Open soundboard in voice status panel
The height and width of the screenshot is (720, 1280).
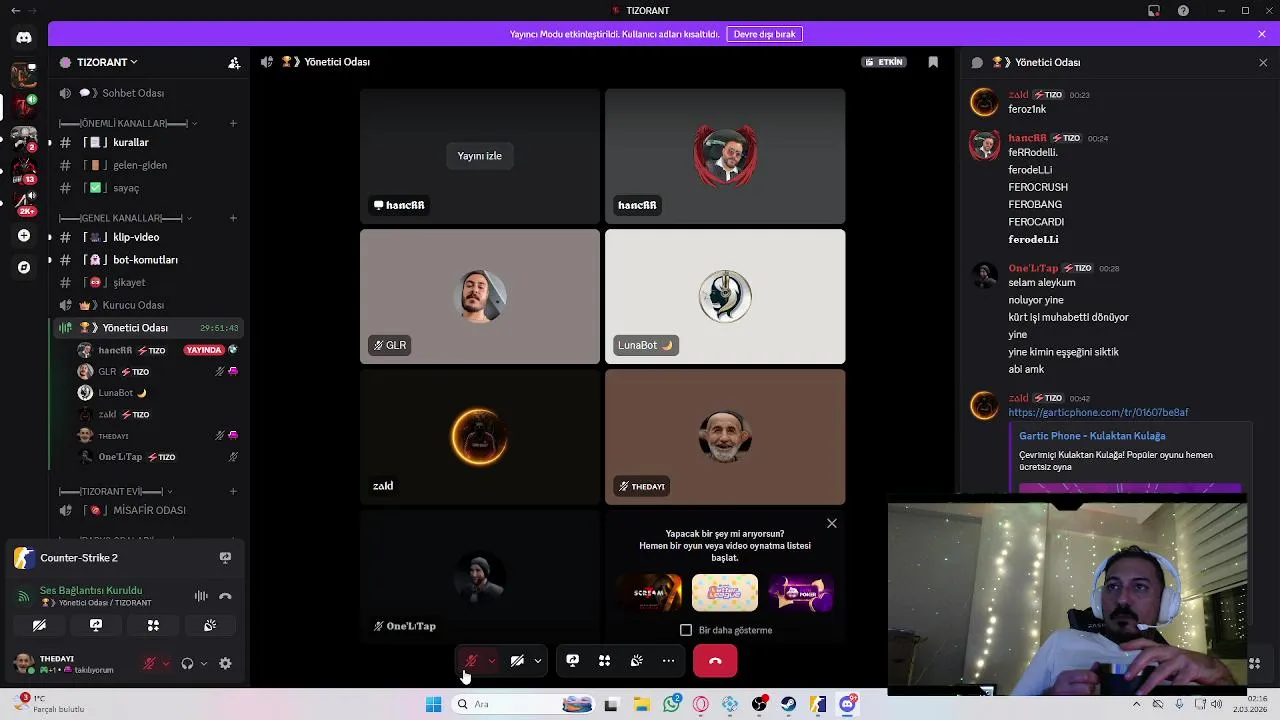(210, 625)
